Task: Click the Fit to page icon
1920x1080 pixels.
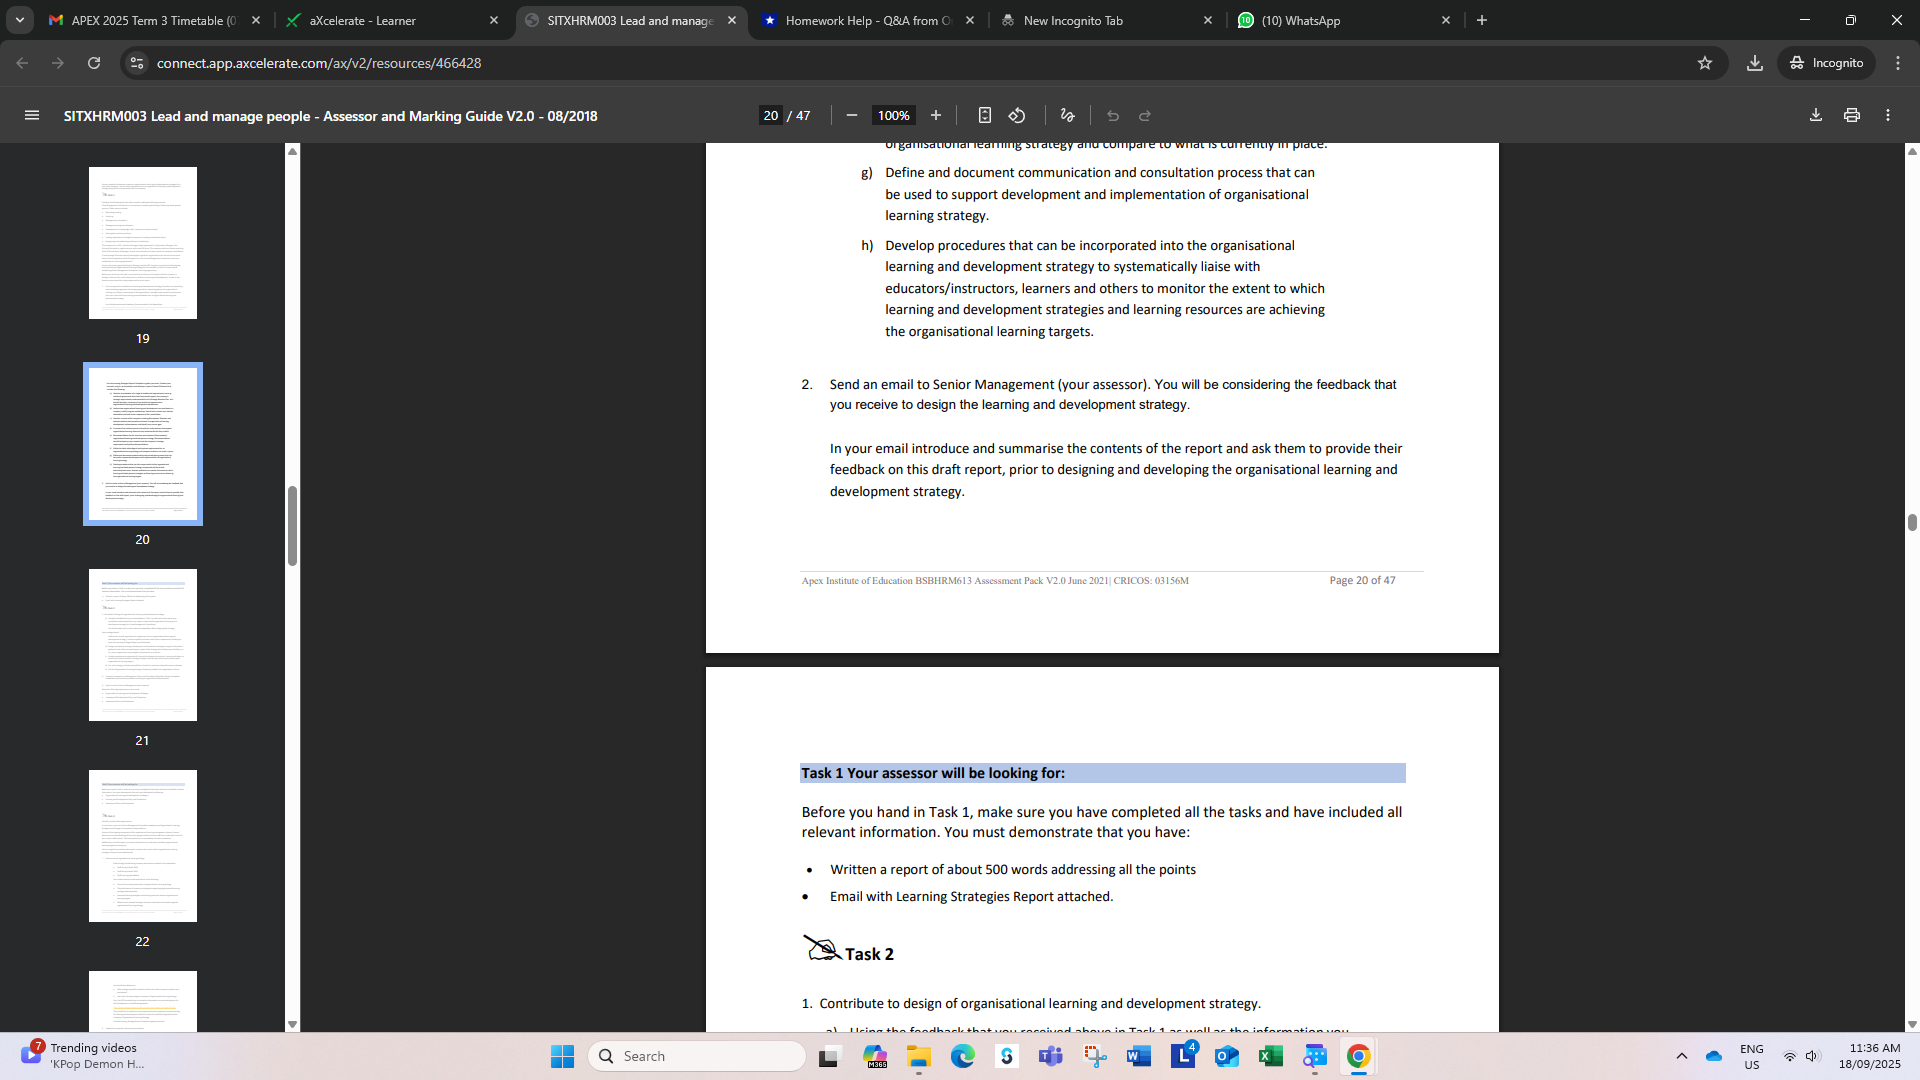Action: [985, 115]
